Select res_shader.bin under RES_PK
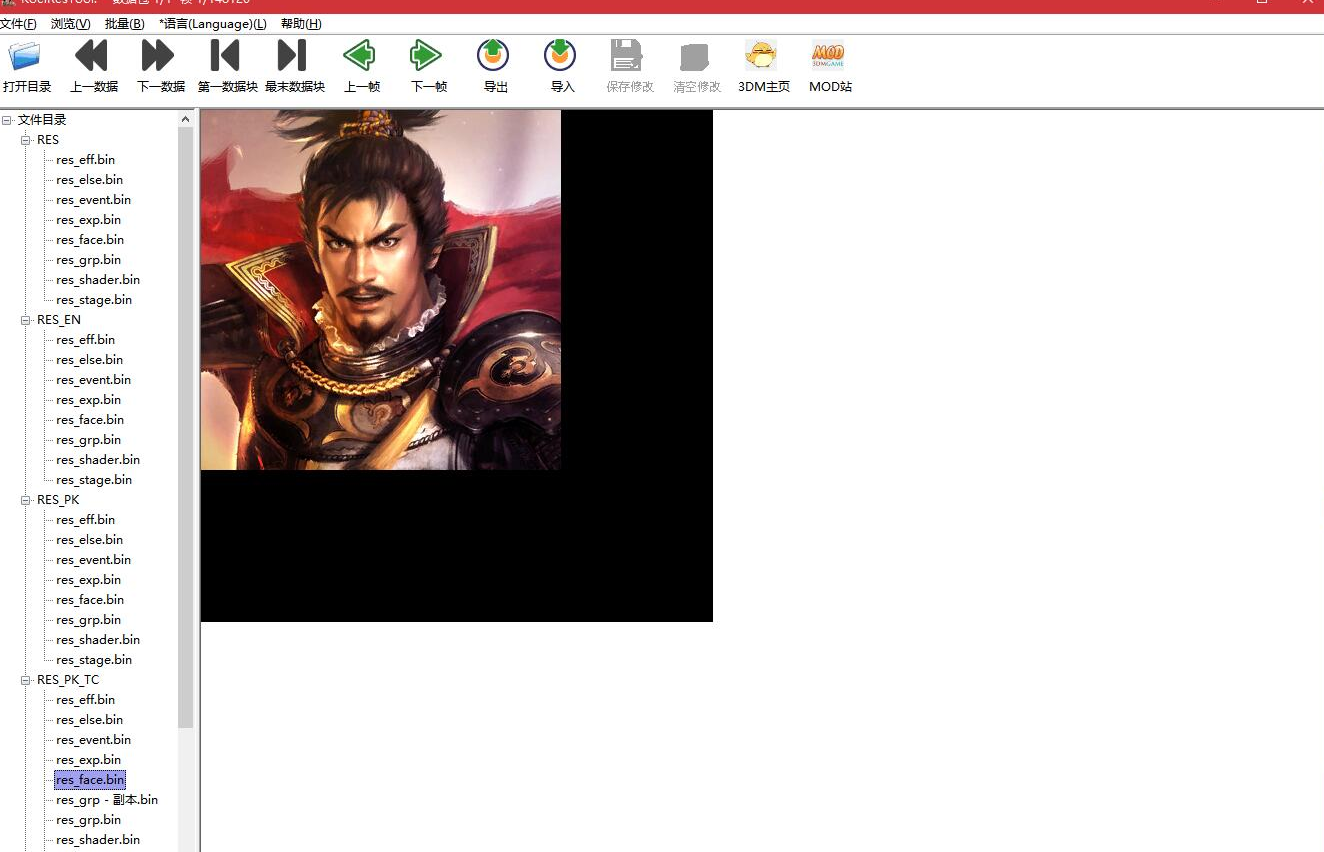The width and height of the screenshot is (1324, 852). click(x=98, y=640)
